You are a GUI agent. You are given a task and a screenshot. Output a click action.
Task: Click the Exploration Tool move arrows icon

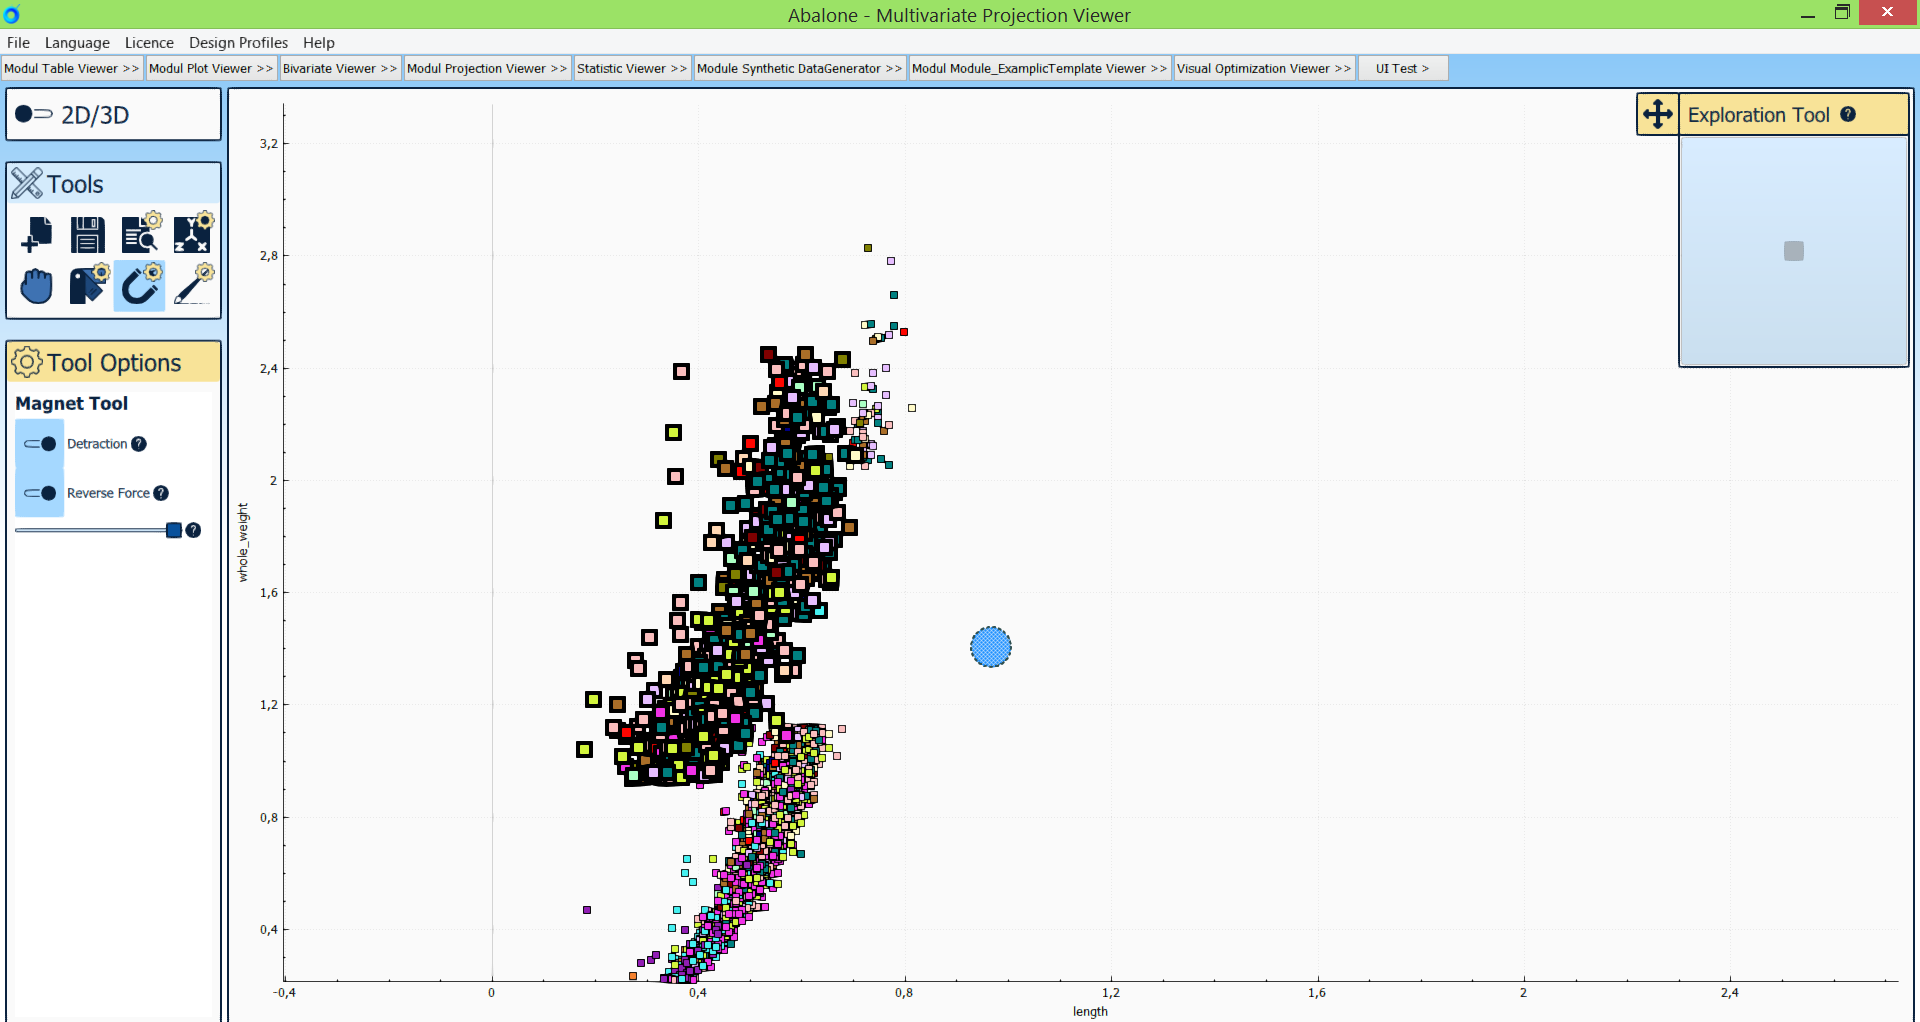coord(1657,114)
